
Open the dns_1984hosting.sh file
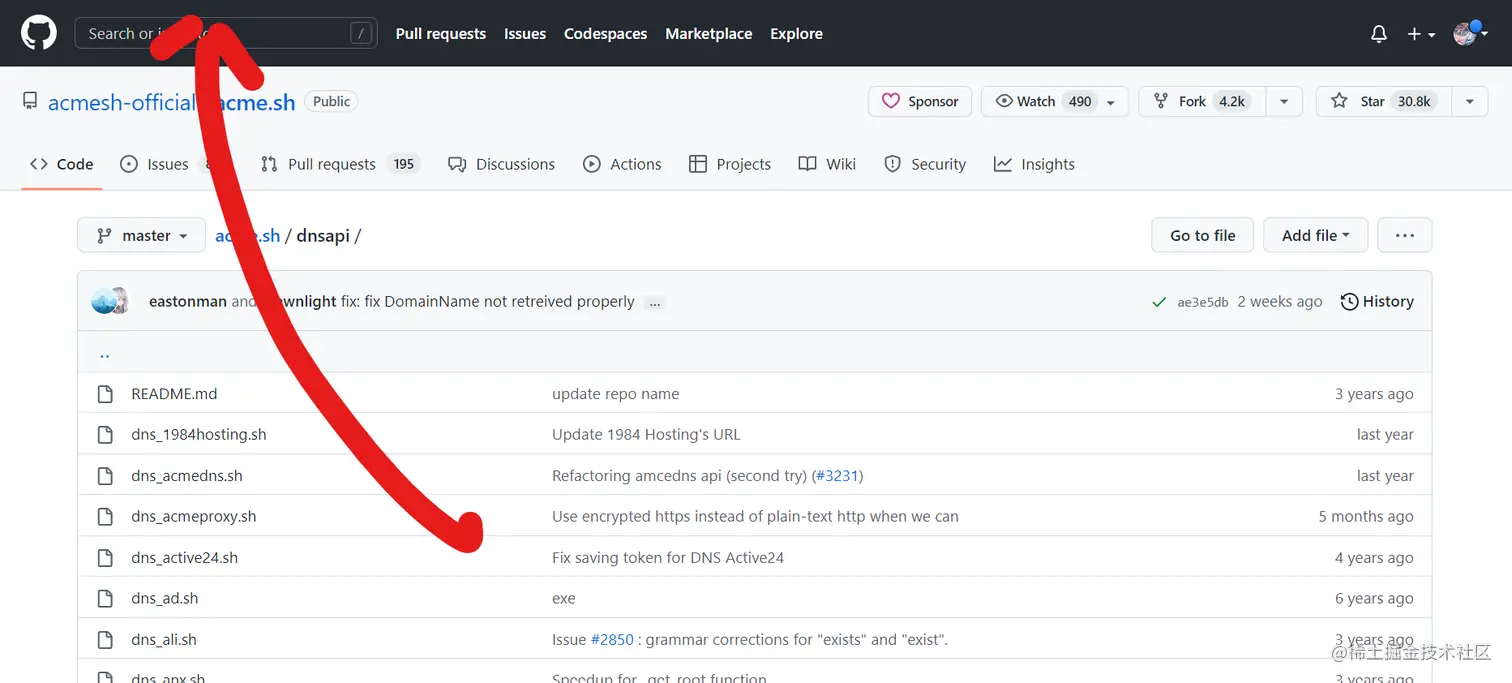(199, 435)
